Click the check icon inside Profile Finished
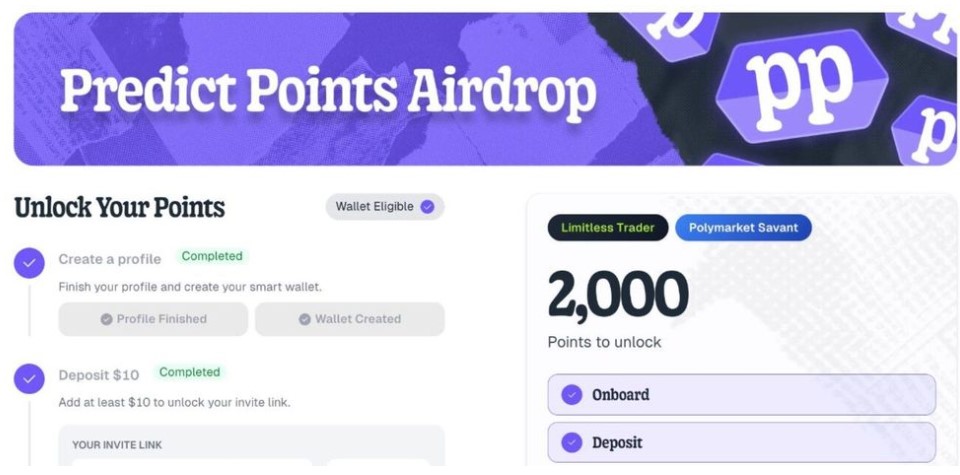 tap(106, 320)
